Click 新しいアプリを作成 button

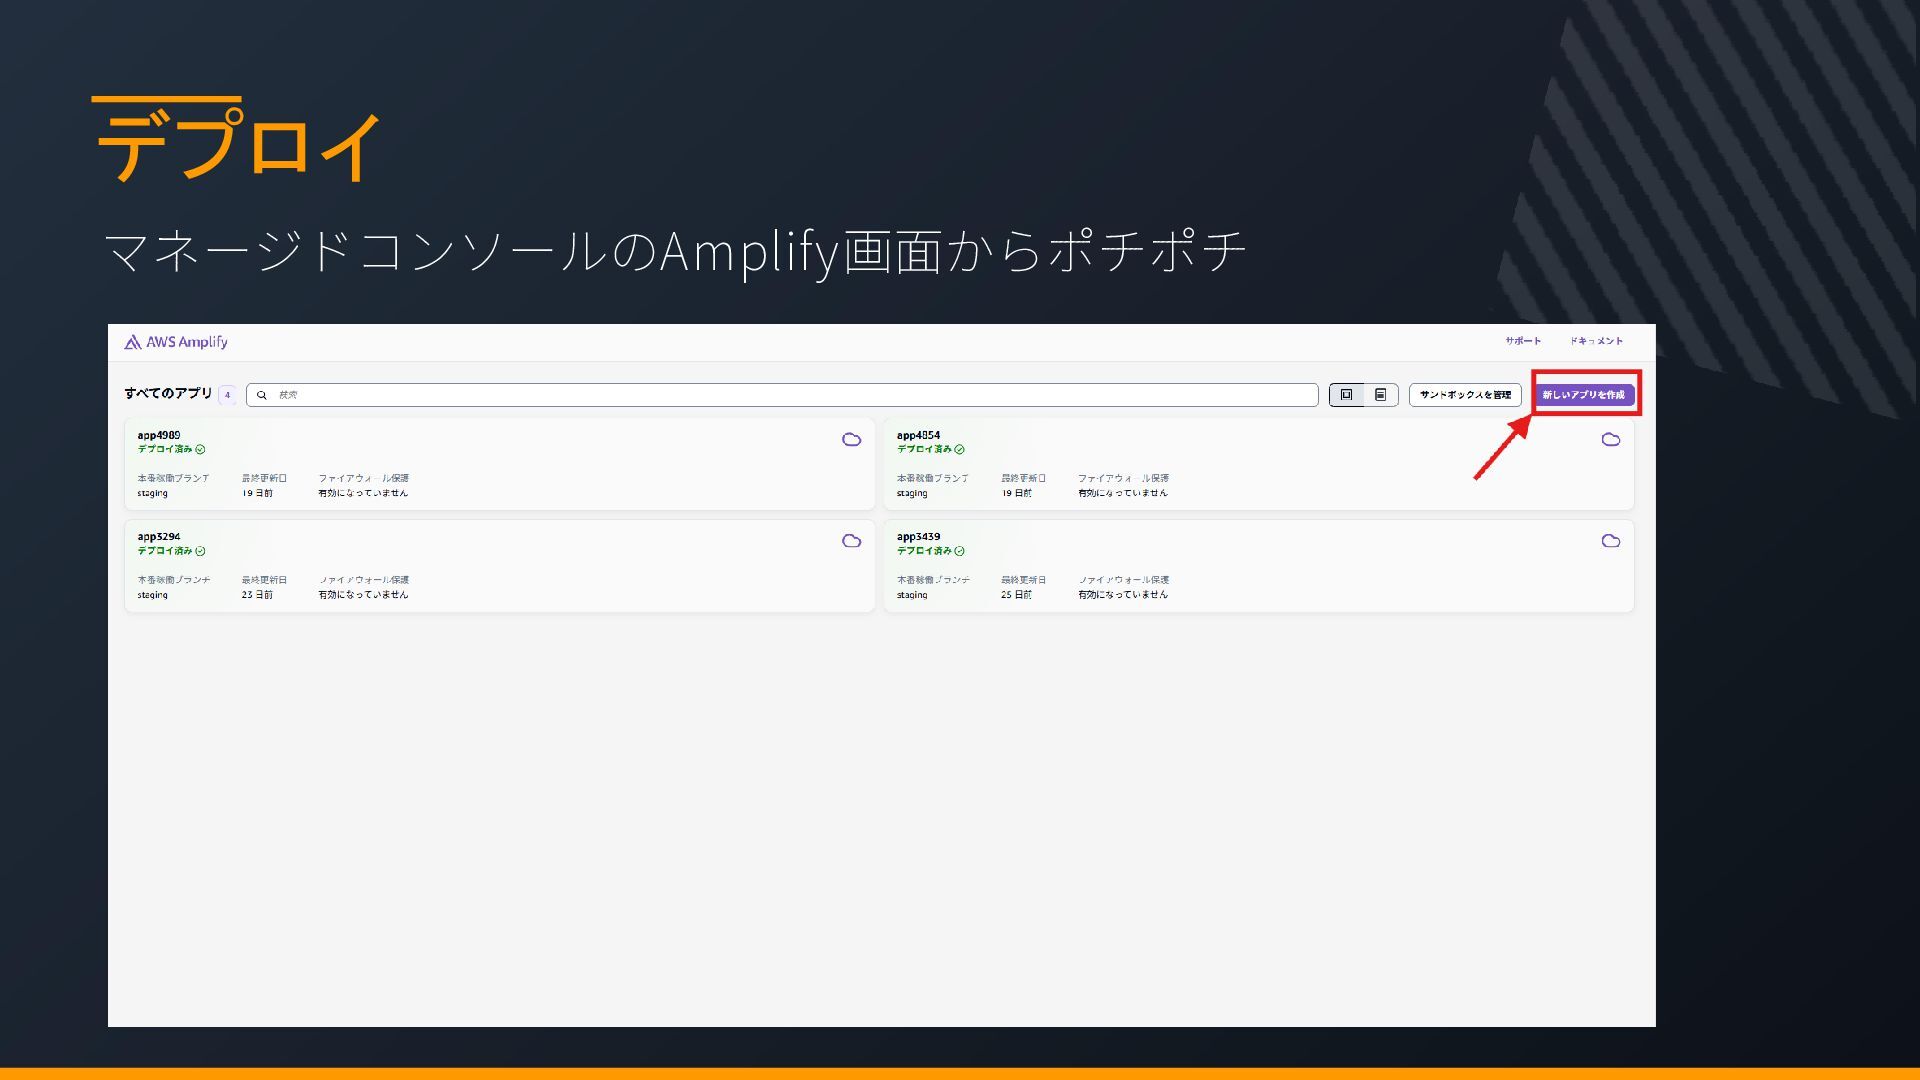[1583, 395]
